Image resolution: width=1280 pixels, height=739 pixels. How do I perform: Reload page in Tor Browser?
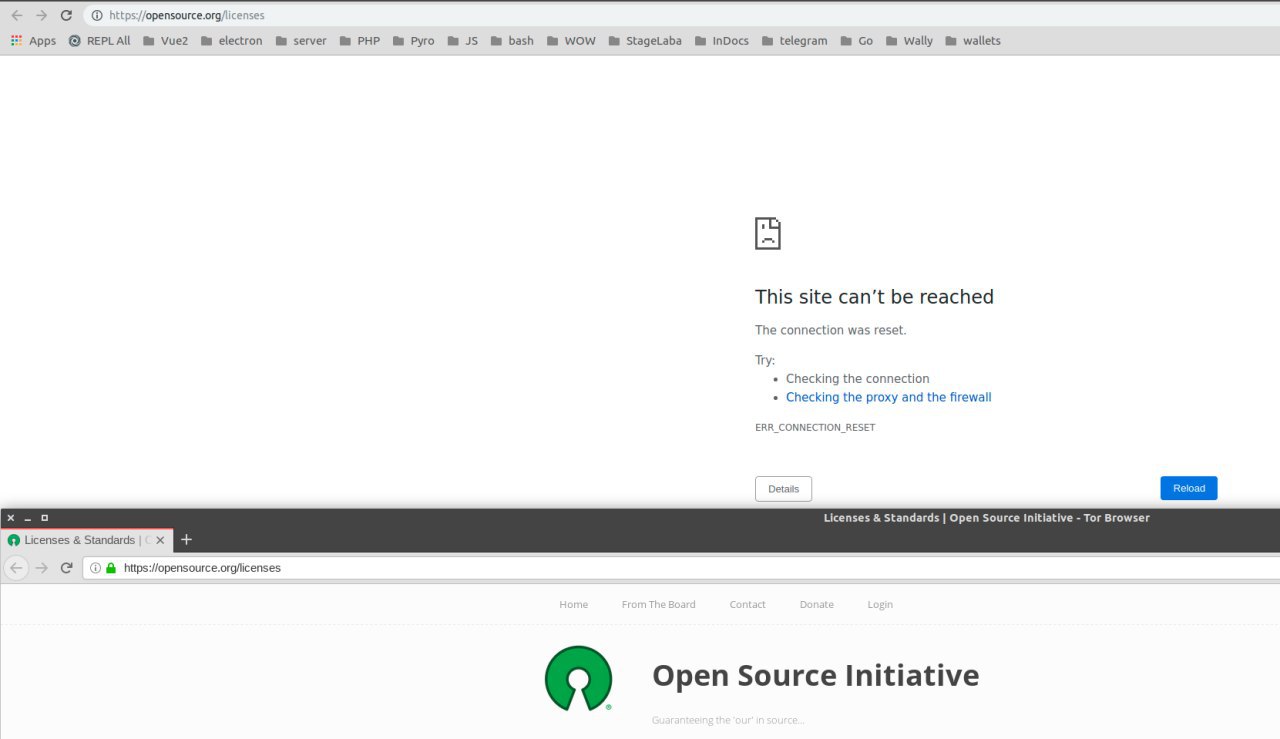[x=66, y=567]
